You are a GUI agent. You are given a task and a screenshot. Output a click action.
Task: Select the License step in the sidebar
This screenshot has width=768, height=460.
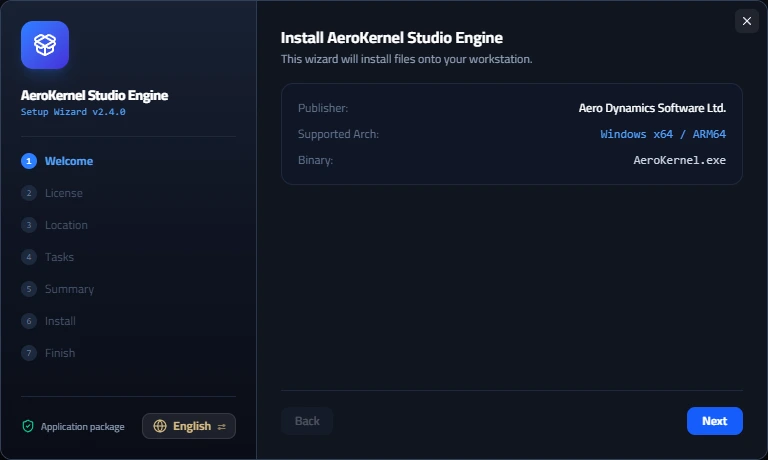coord(52,193)
